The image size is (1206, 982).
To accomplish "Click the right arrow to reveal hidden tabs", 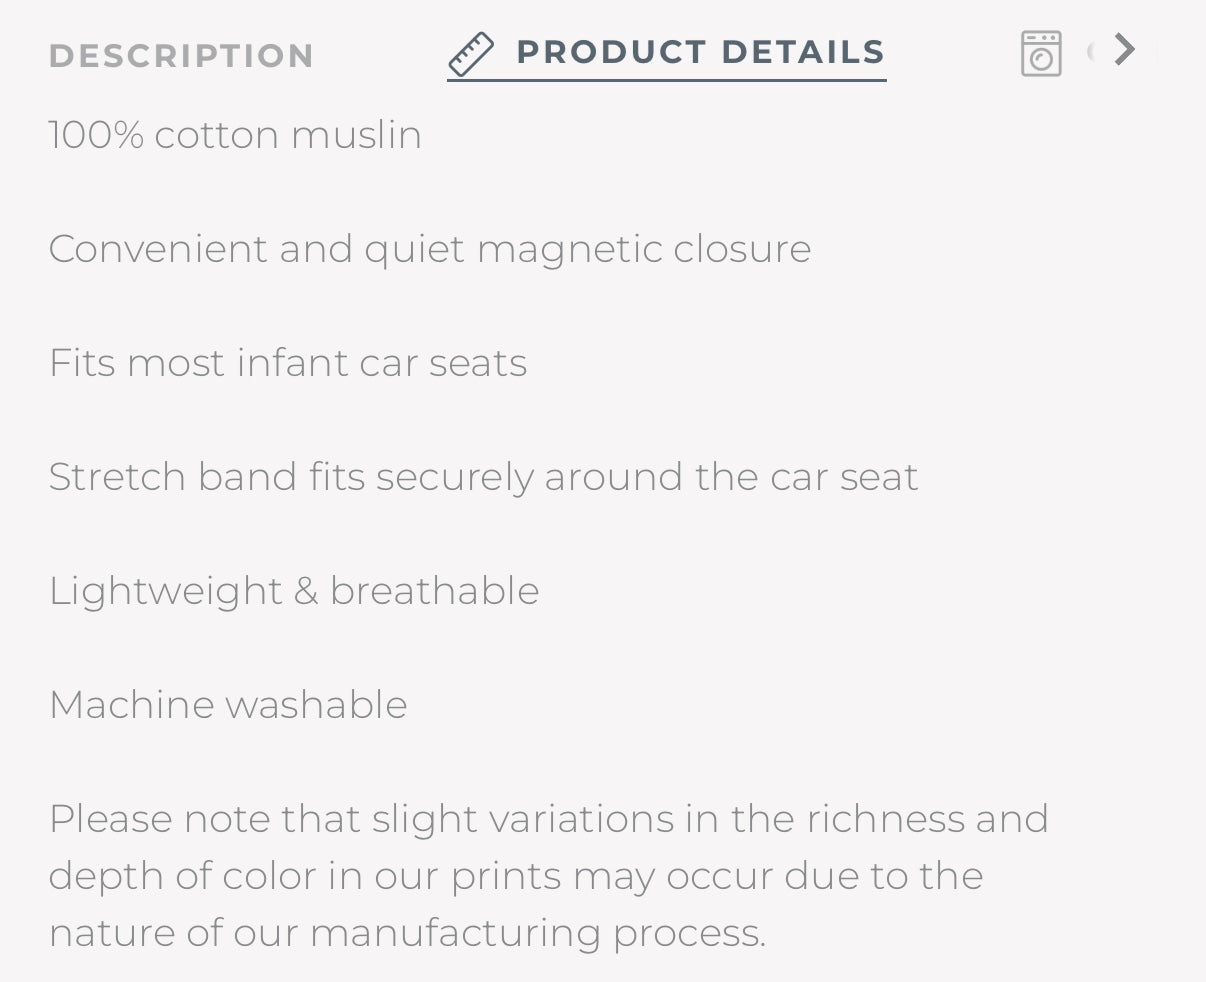I will click(1124, 50).
